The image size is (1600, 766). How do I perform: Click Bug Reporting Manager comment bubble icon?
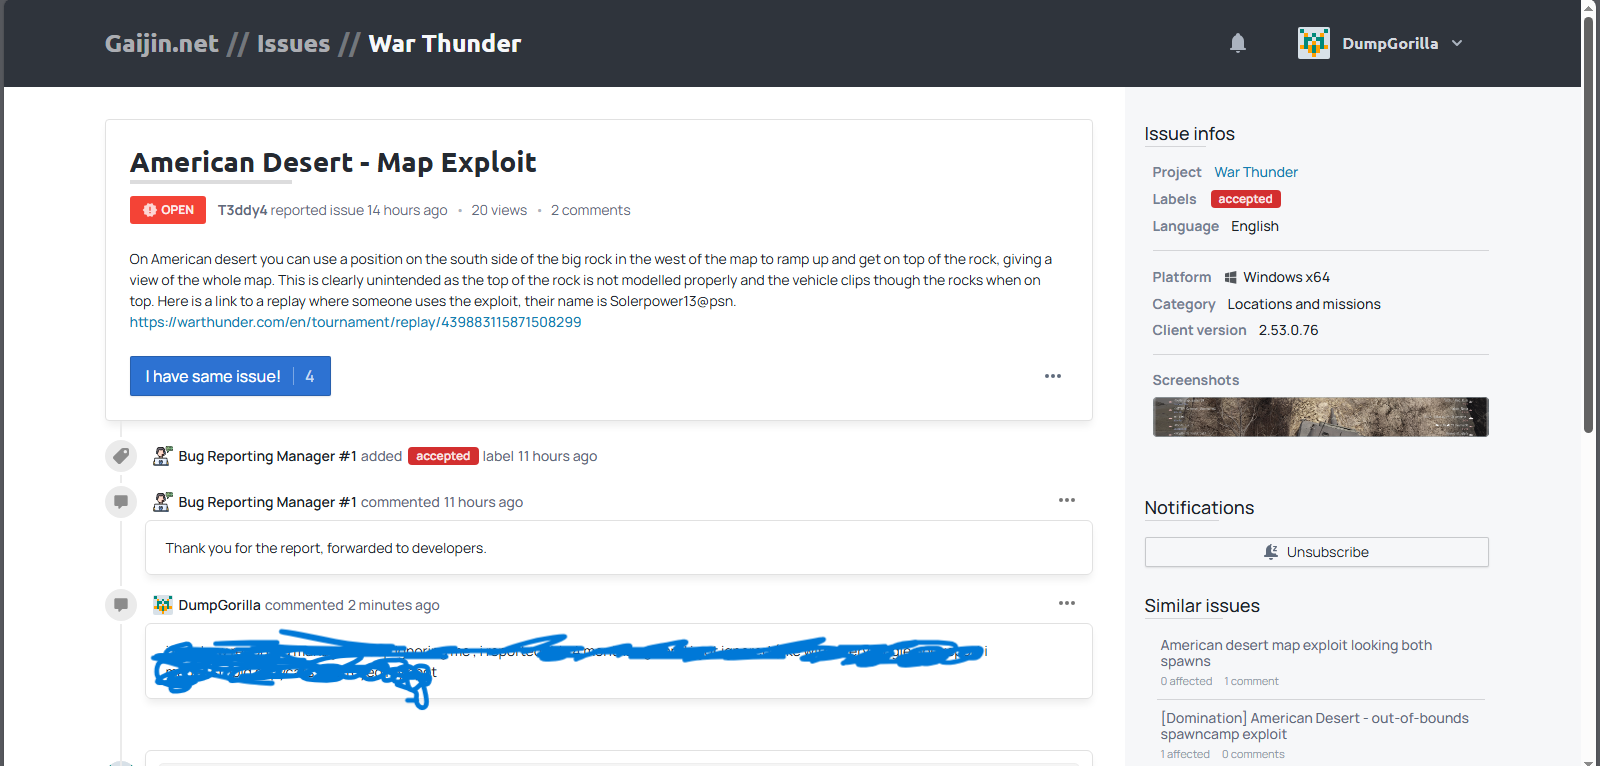tap(121, 501)
